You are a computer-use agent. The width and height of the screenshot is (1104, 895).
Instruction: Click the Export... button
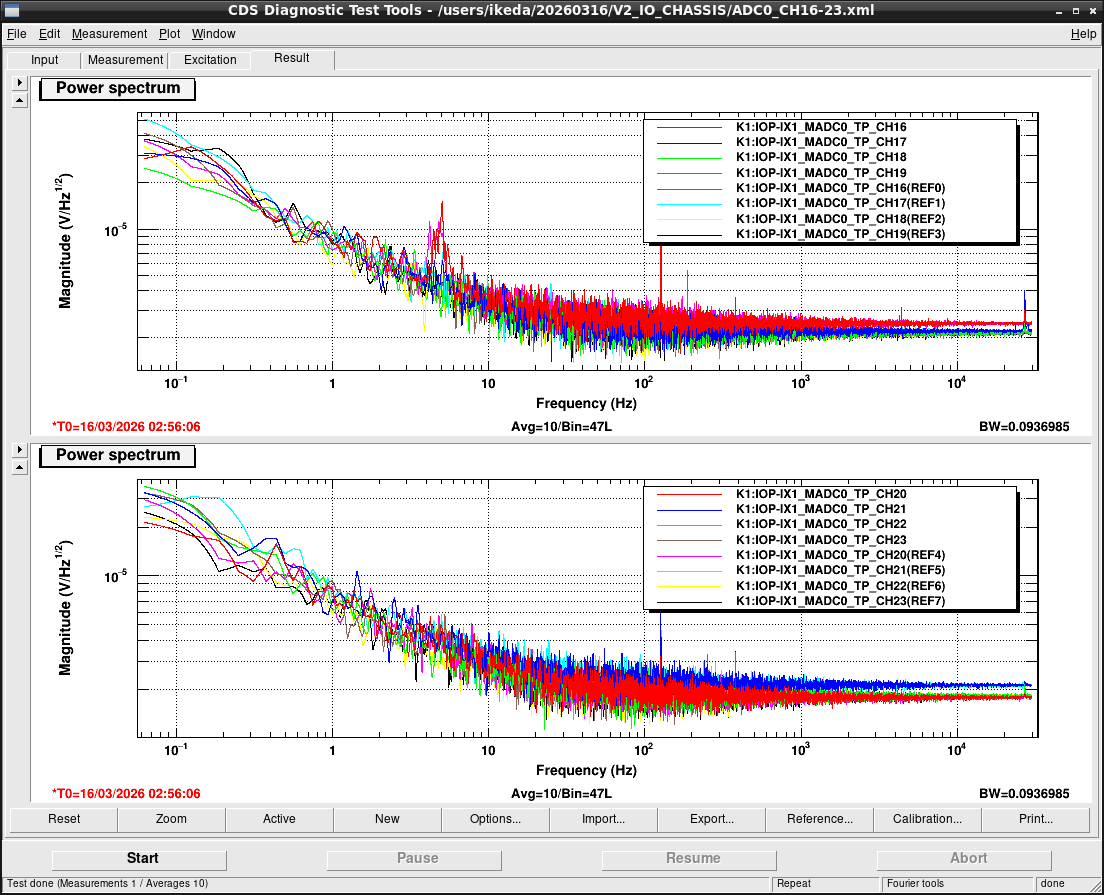click(x=712, y=819)
